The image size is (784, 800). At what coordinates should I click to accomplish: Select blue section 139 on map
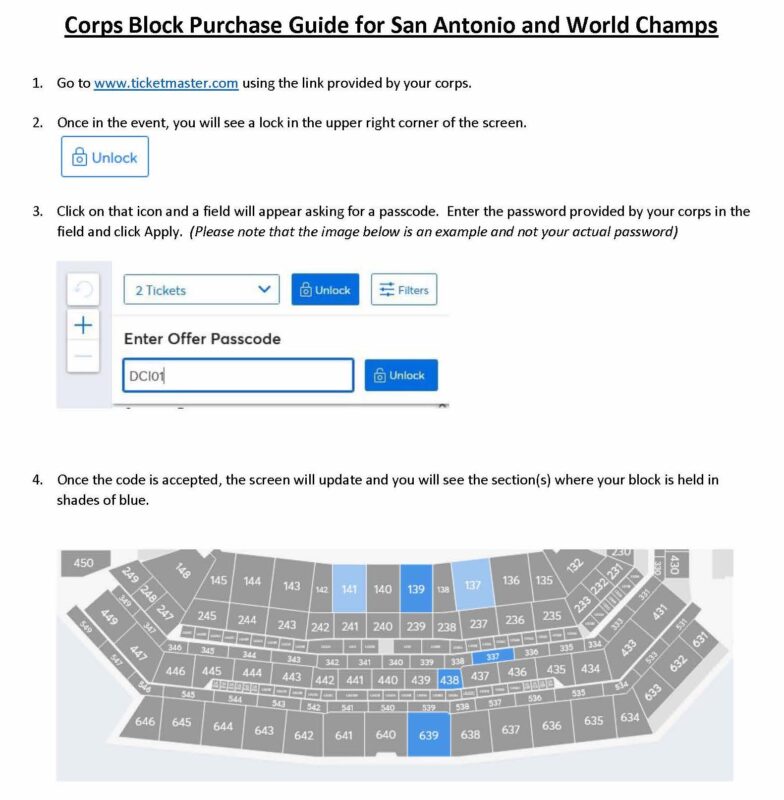[x=416, y=588]
